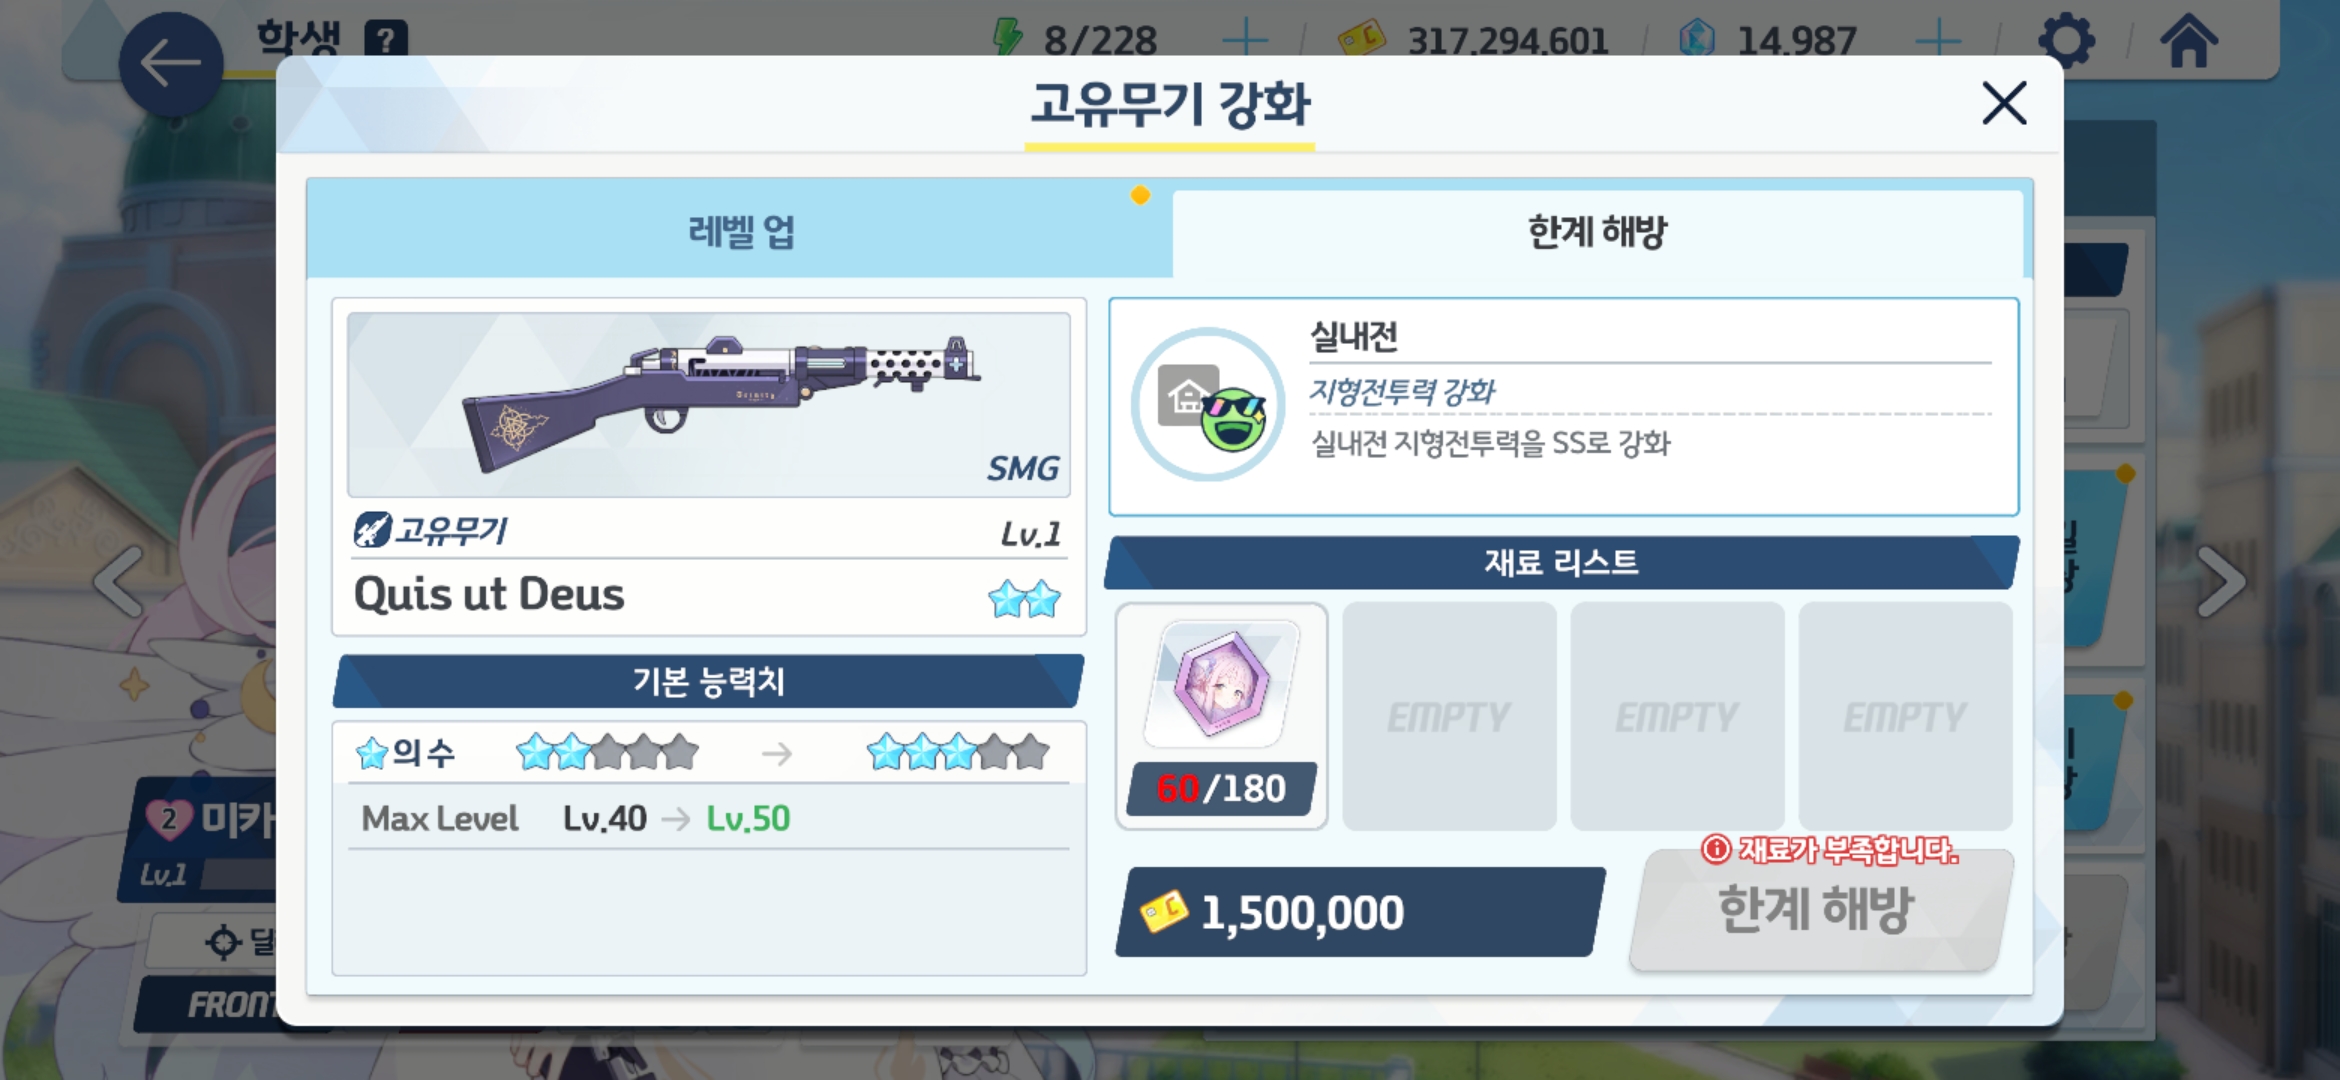2340x1080 pixels.
Task: Show the next student with right chevron
Action: (x=2221, y=582)
